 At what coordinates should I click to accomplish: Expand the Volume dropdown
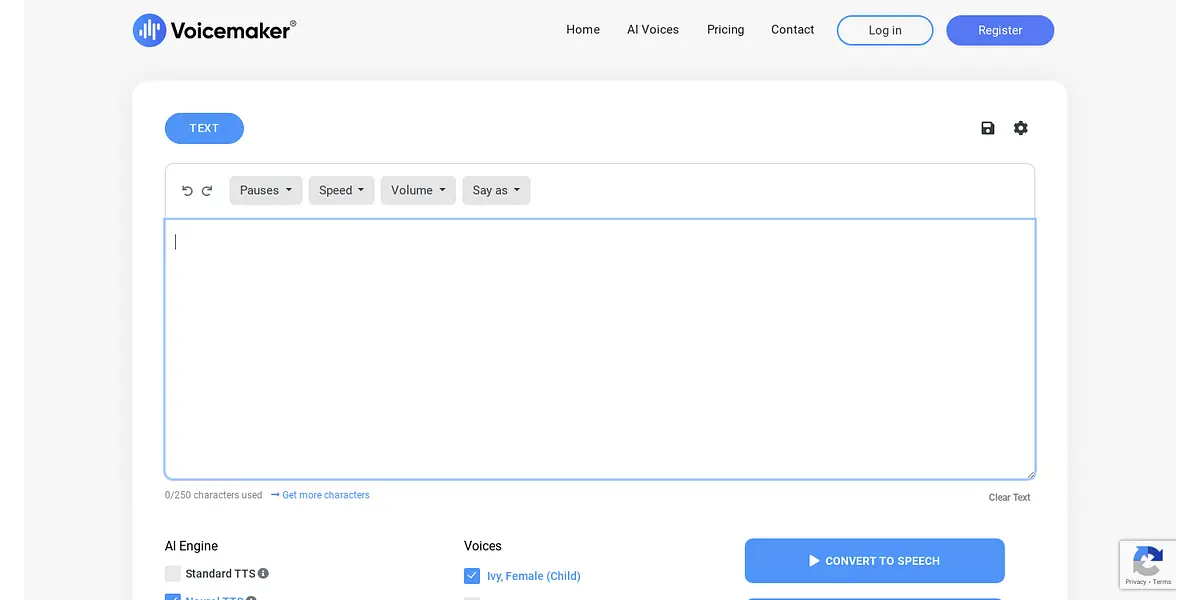418,191
